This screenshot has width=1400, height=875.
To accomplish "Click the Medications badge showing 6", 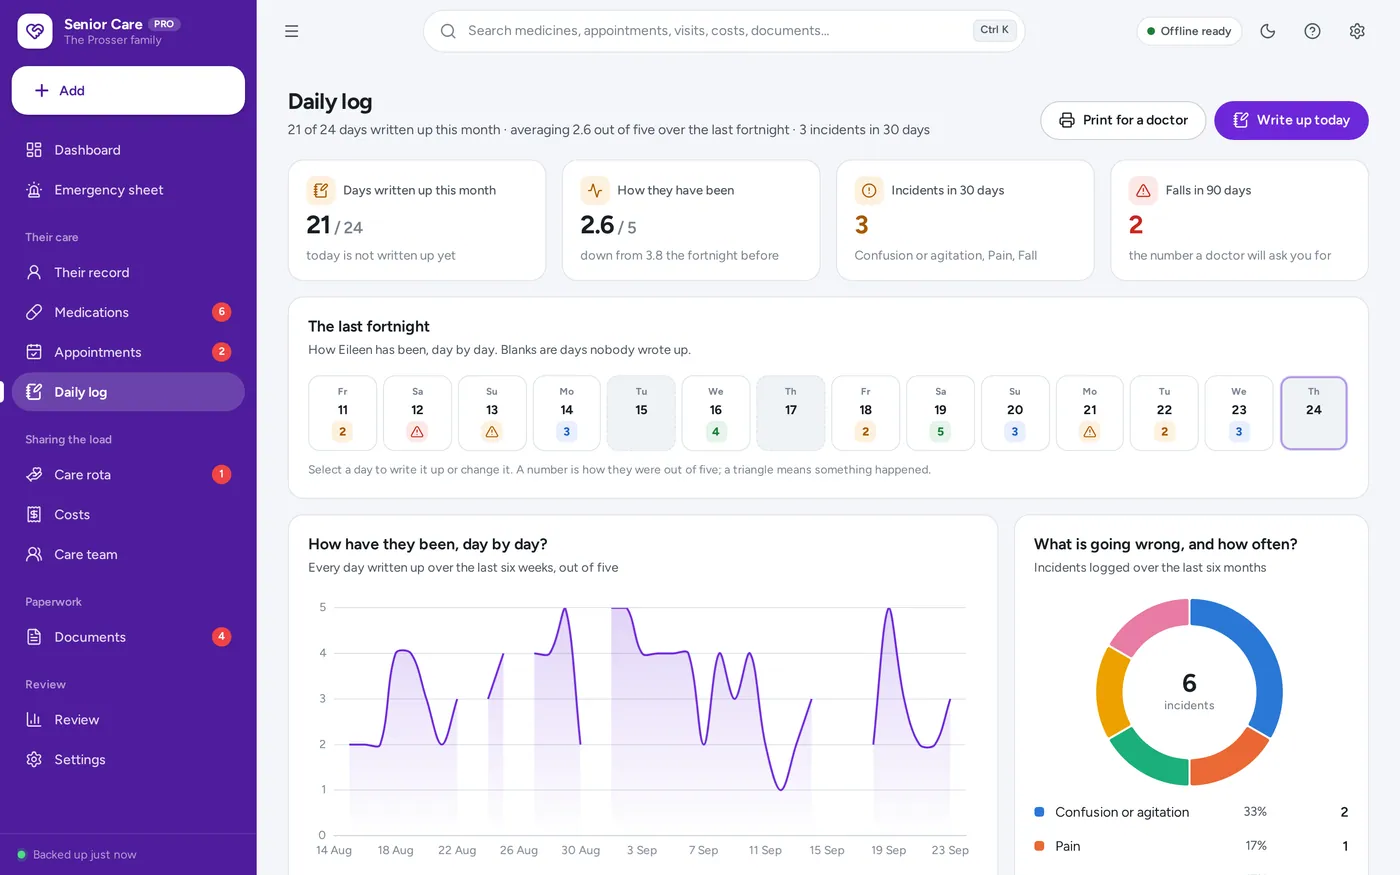I will (x=222, y=312).
